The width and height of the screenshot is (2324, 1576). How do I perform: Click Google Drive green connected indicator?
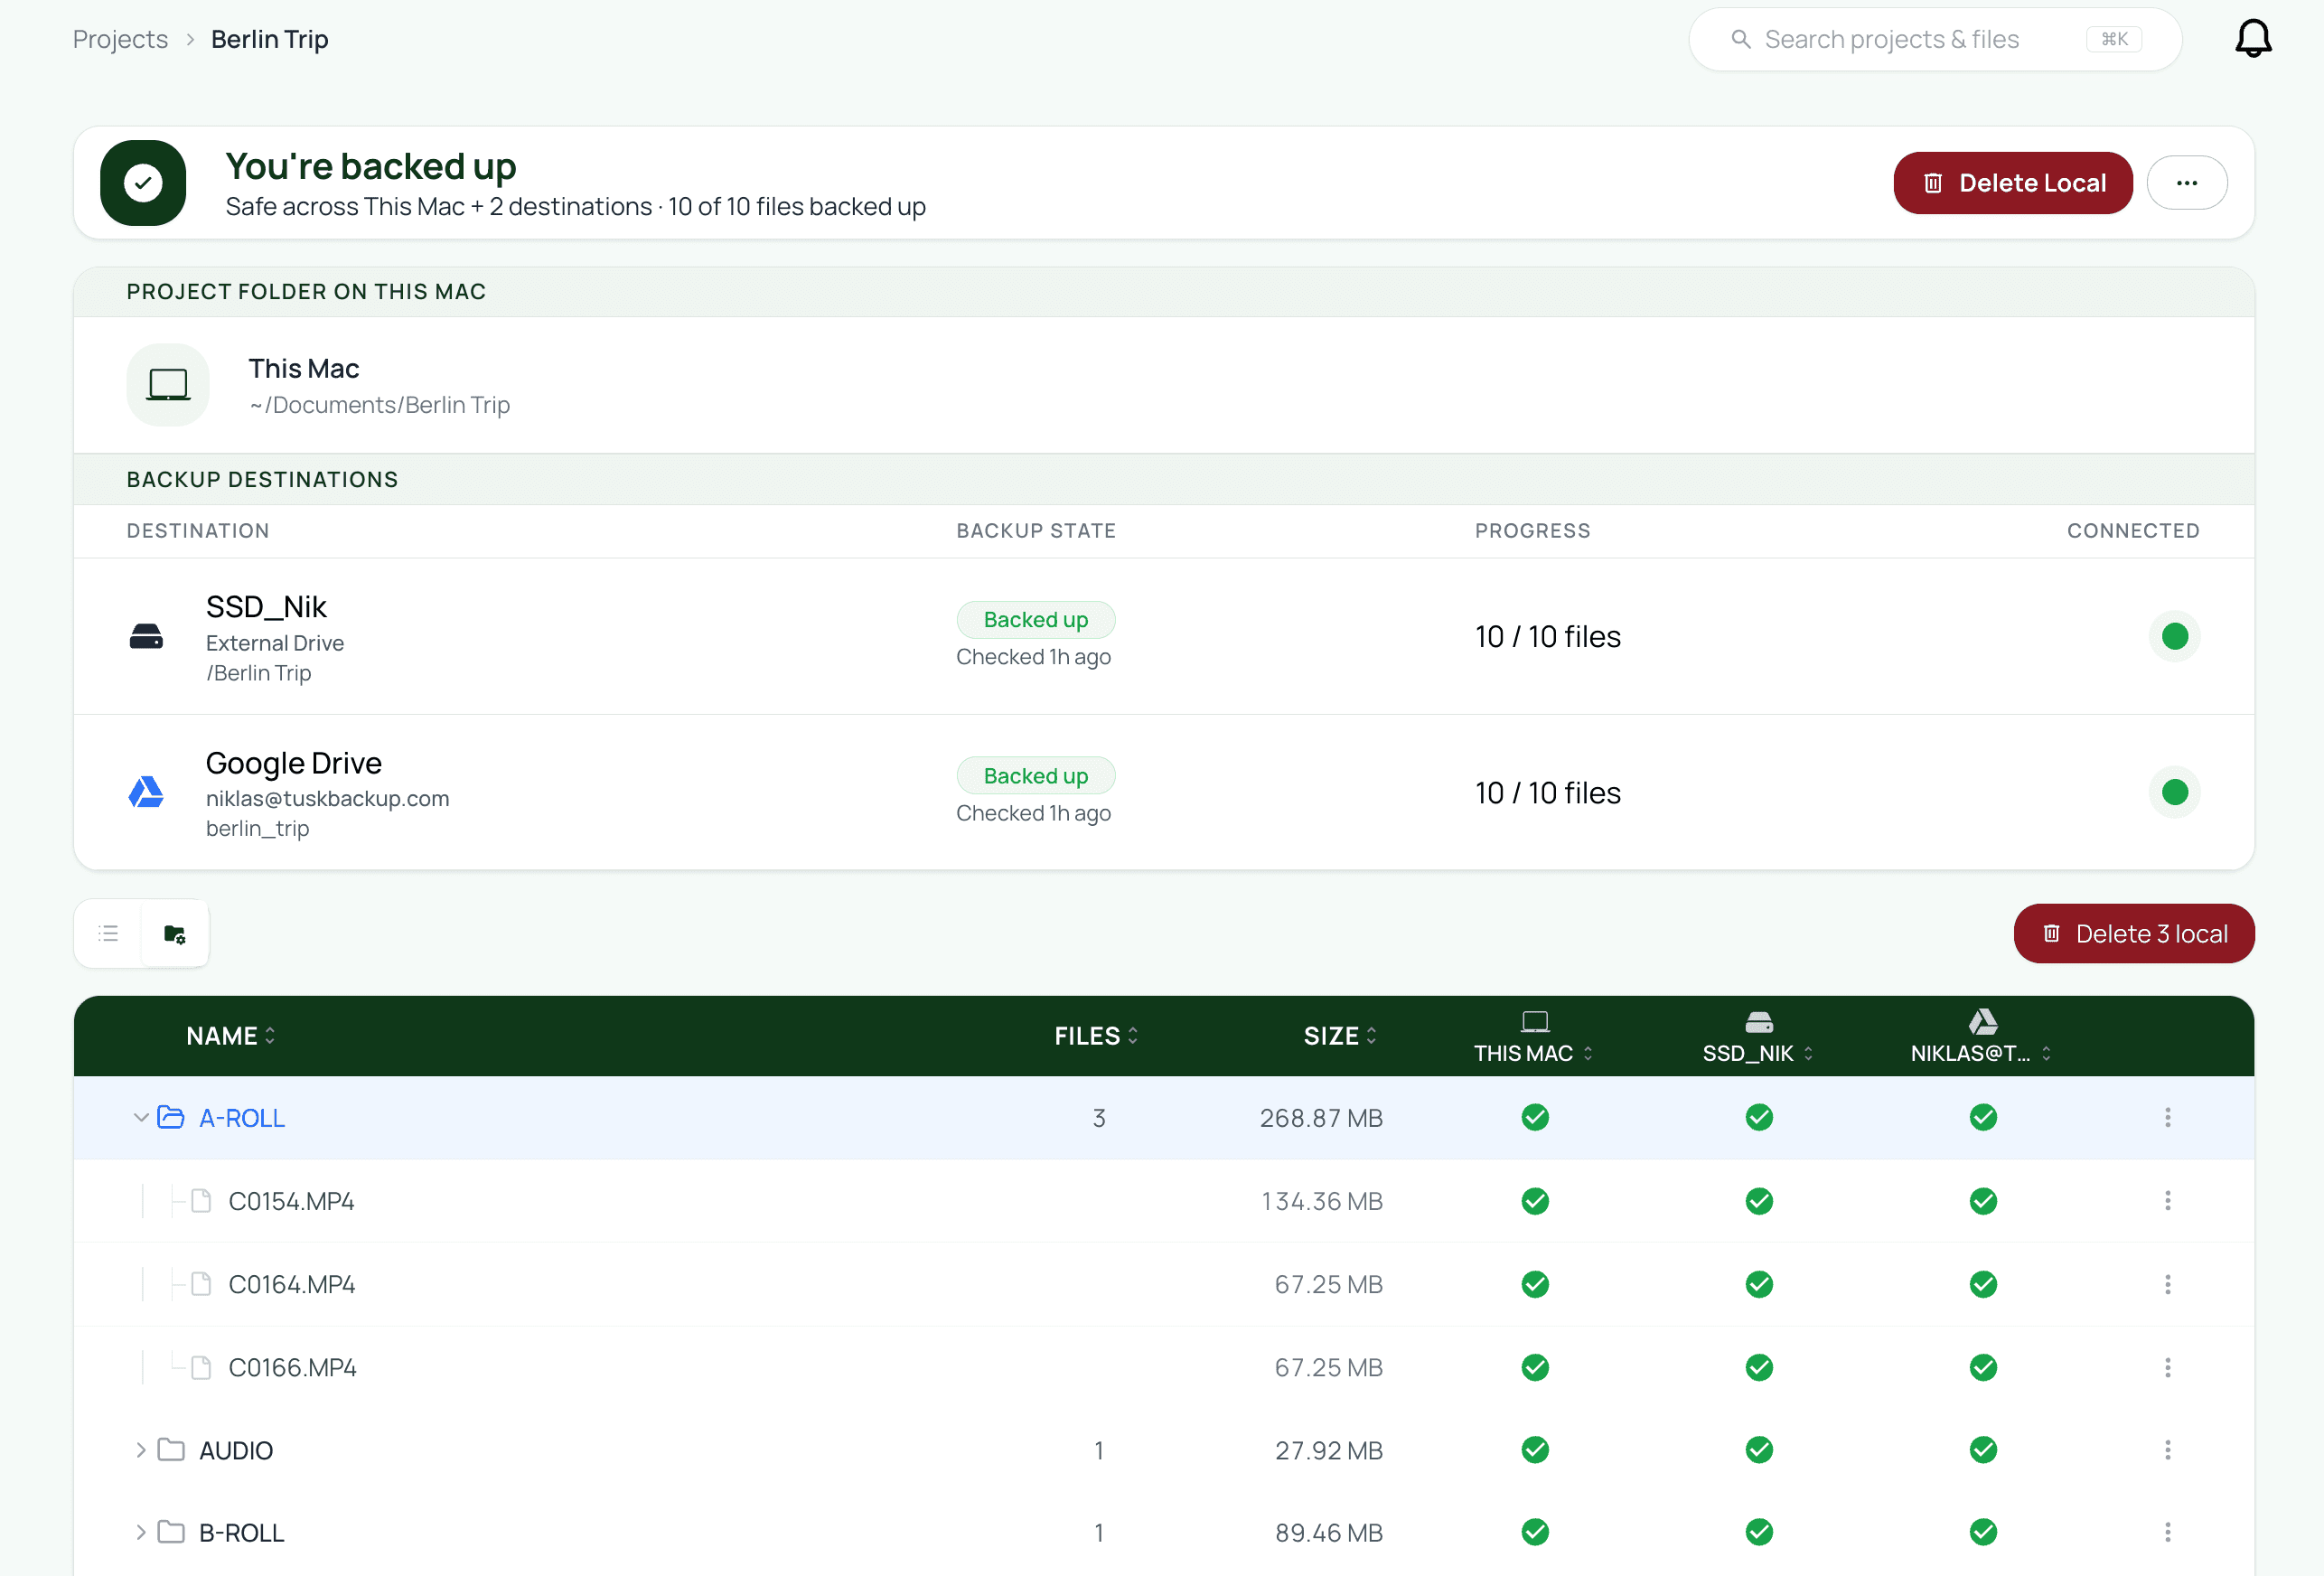pyautogui.click(x=2174, y=792)
